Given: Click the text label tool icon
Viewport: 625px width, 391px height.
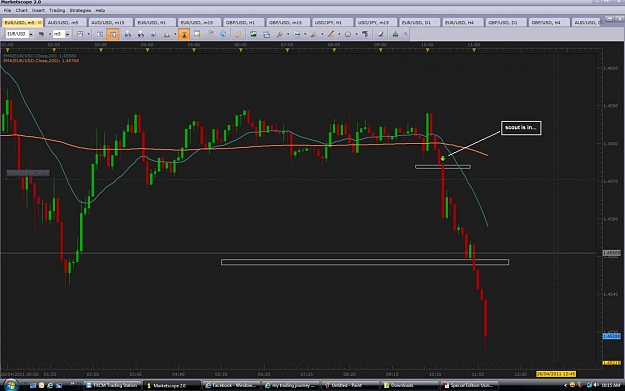Looking at the screenshot, I should [x=365, y=34].
